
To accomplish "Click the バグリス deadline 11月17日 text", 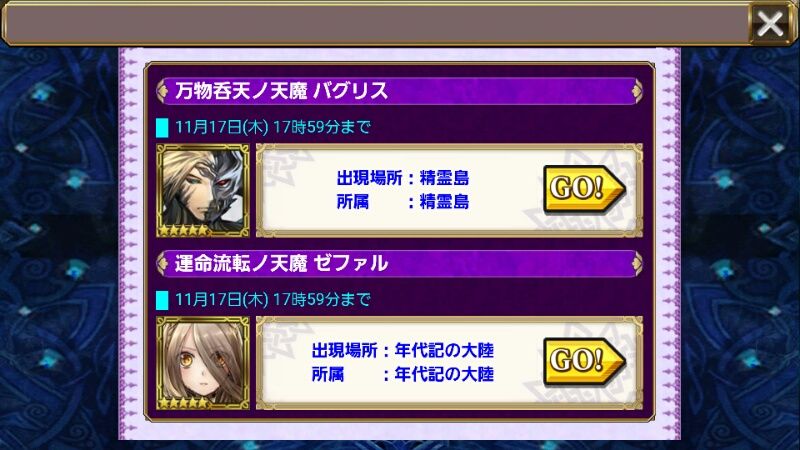I will 272,127.
